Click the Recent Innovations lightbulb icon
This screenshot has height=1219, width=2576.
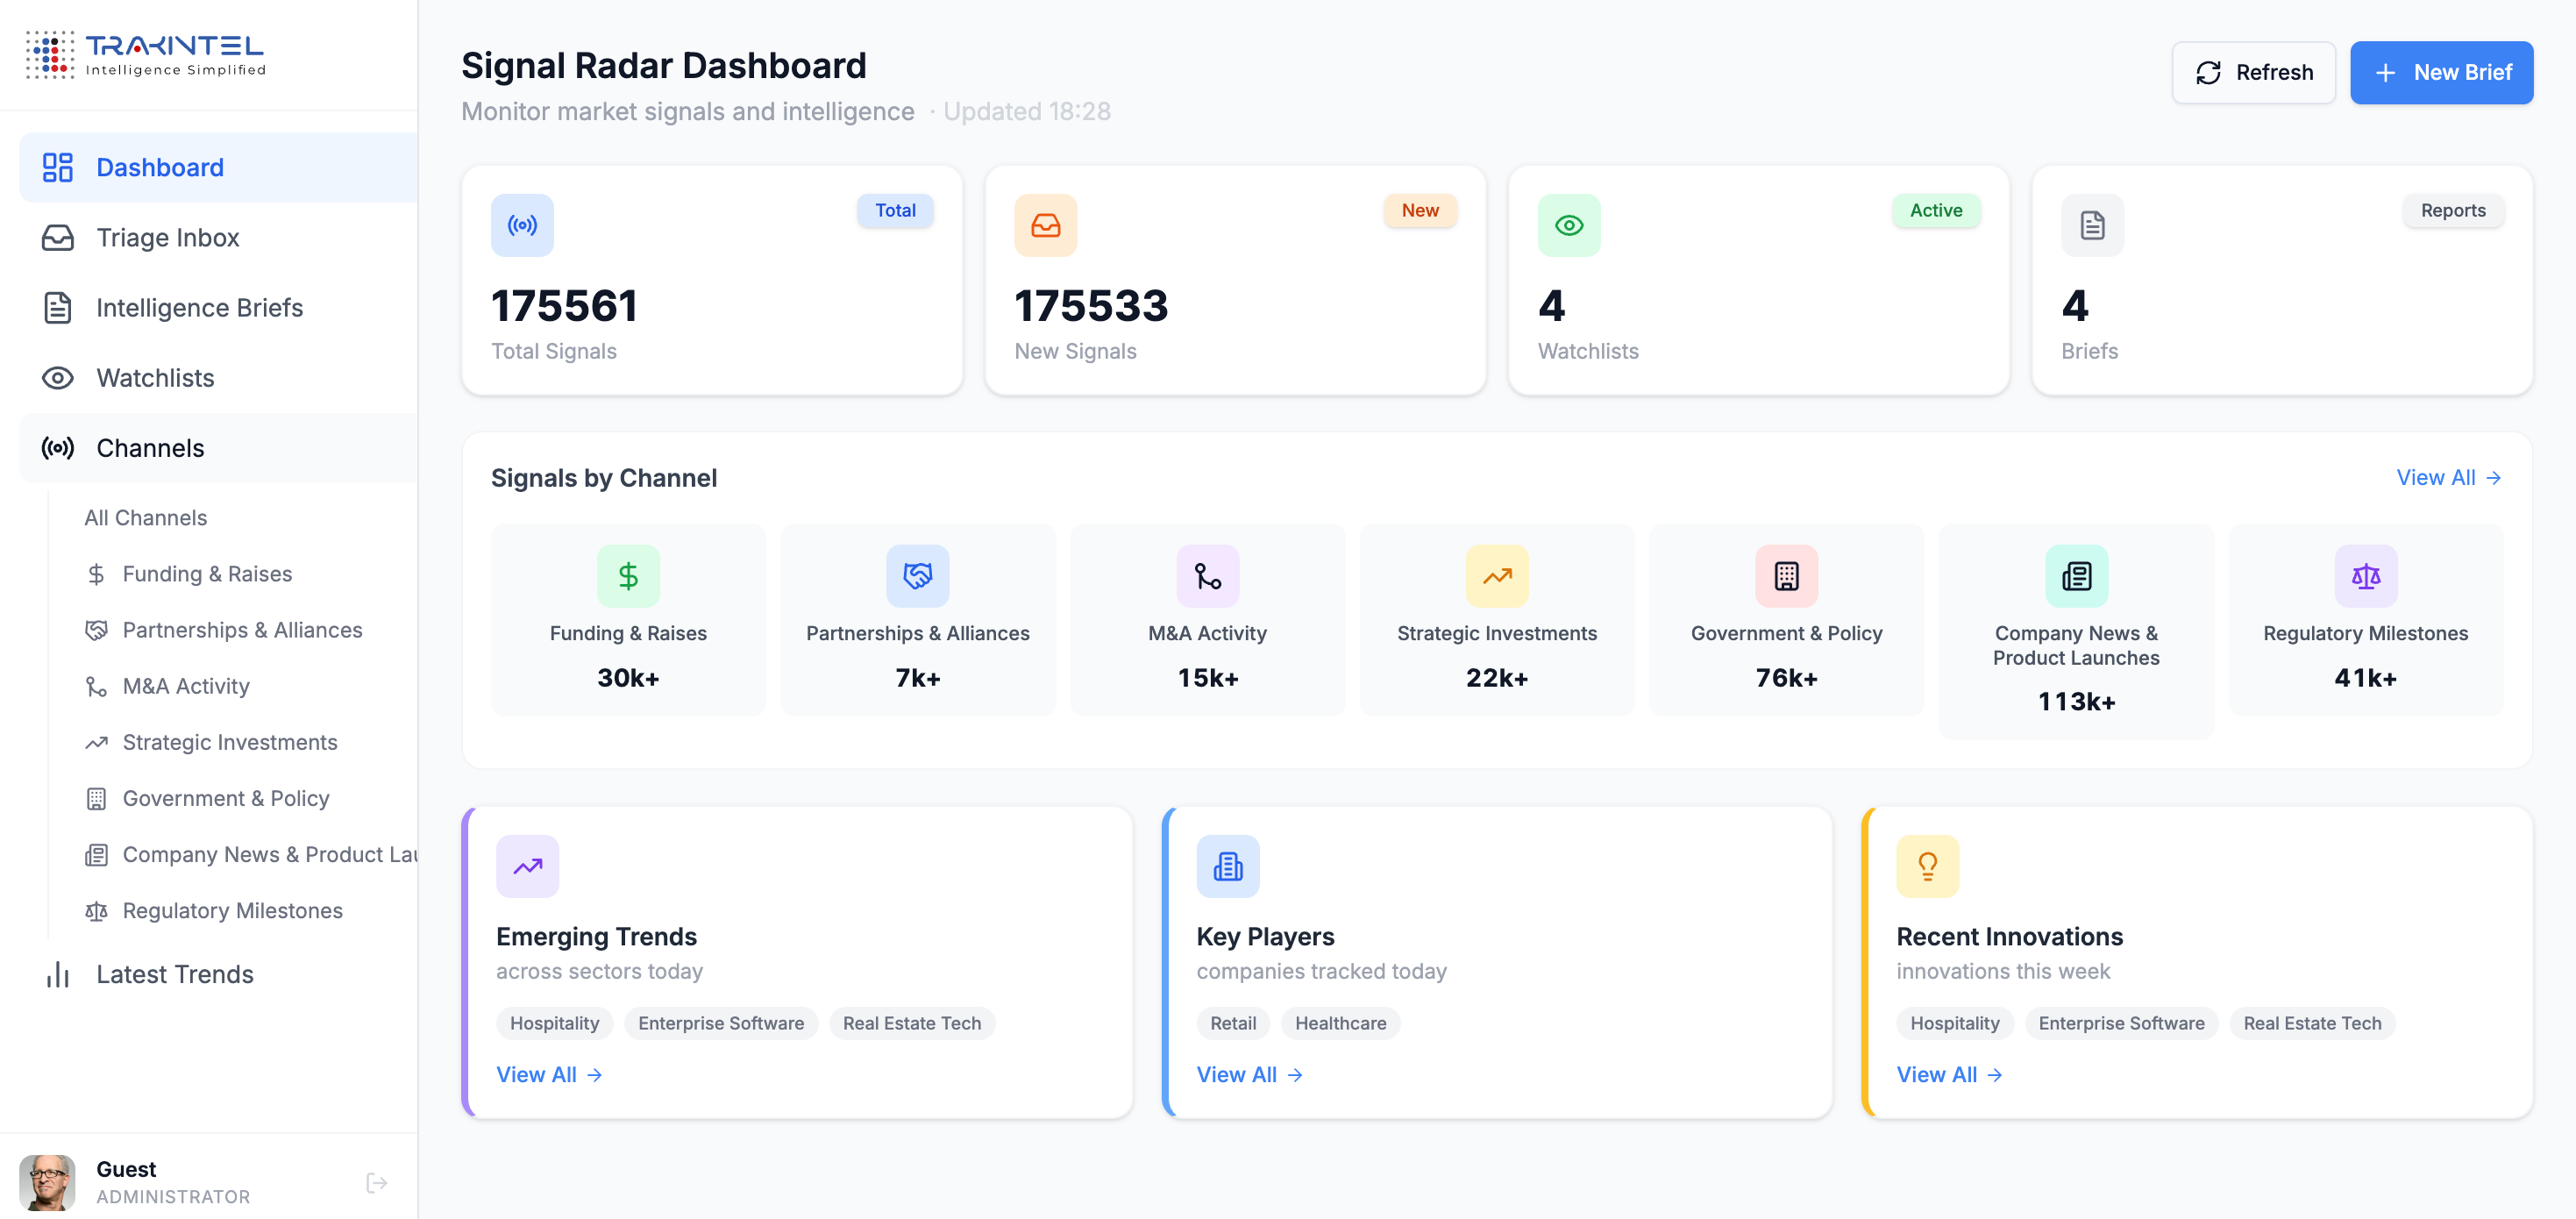1927,866
